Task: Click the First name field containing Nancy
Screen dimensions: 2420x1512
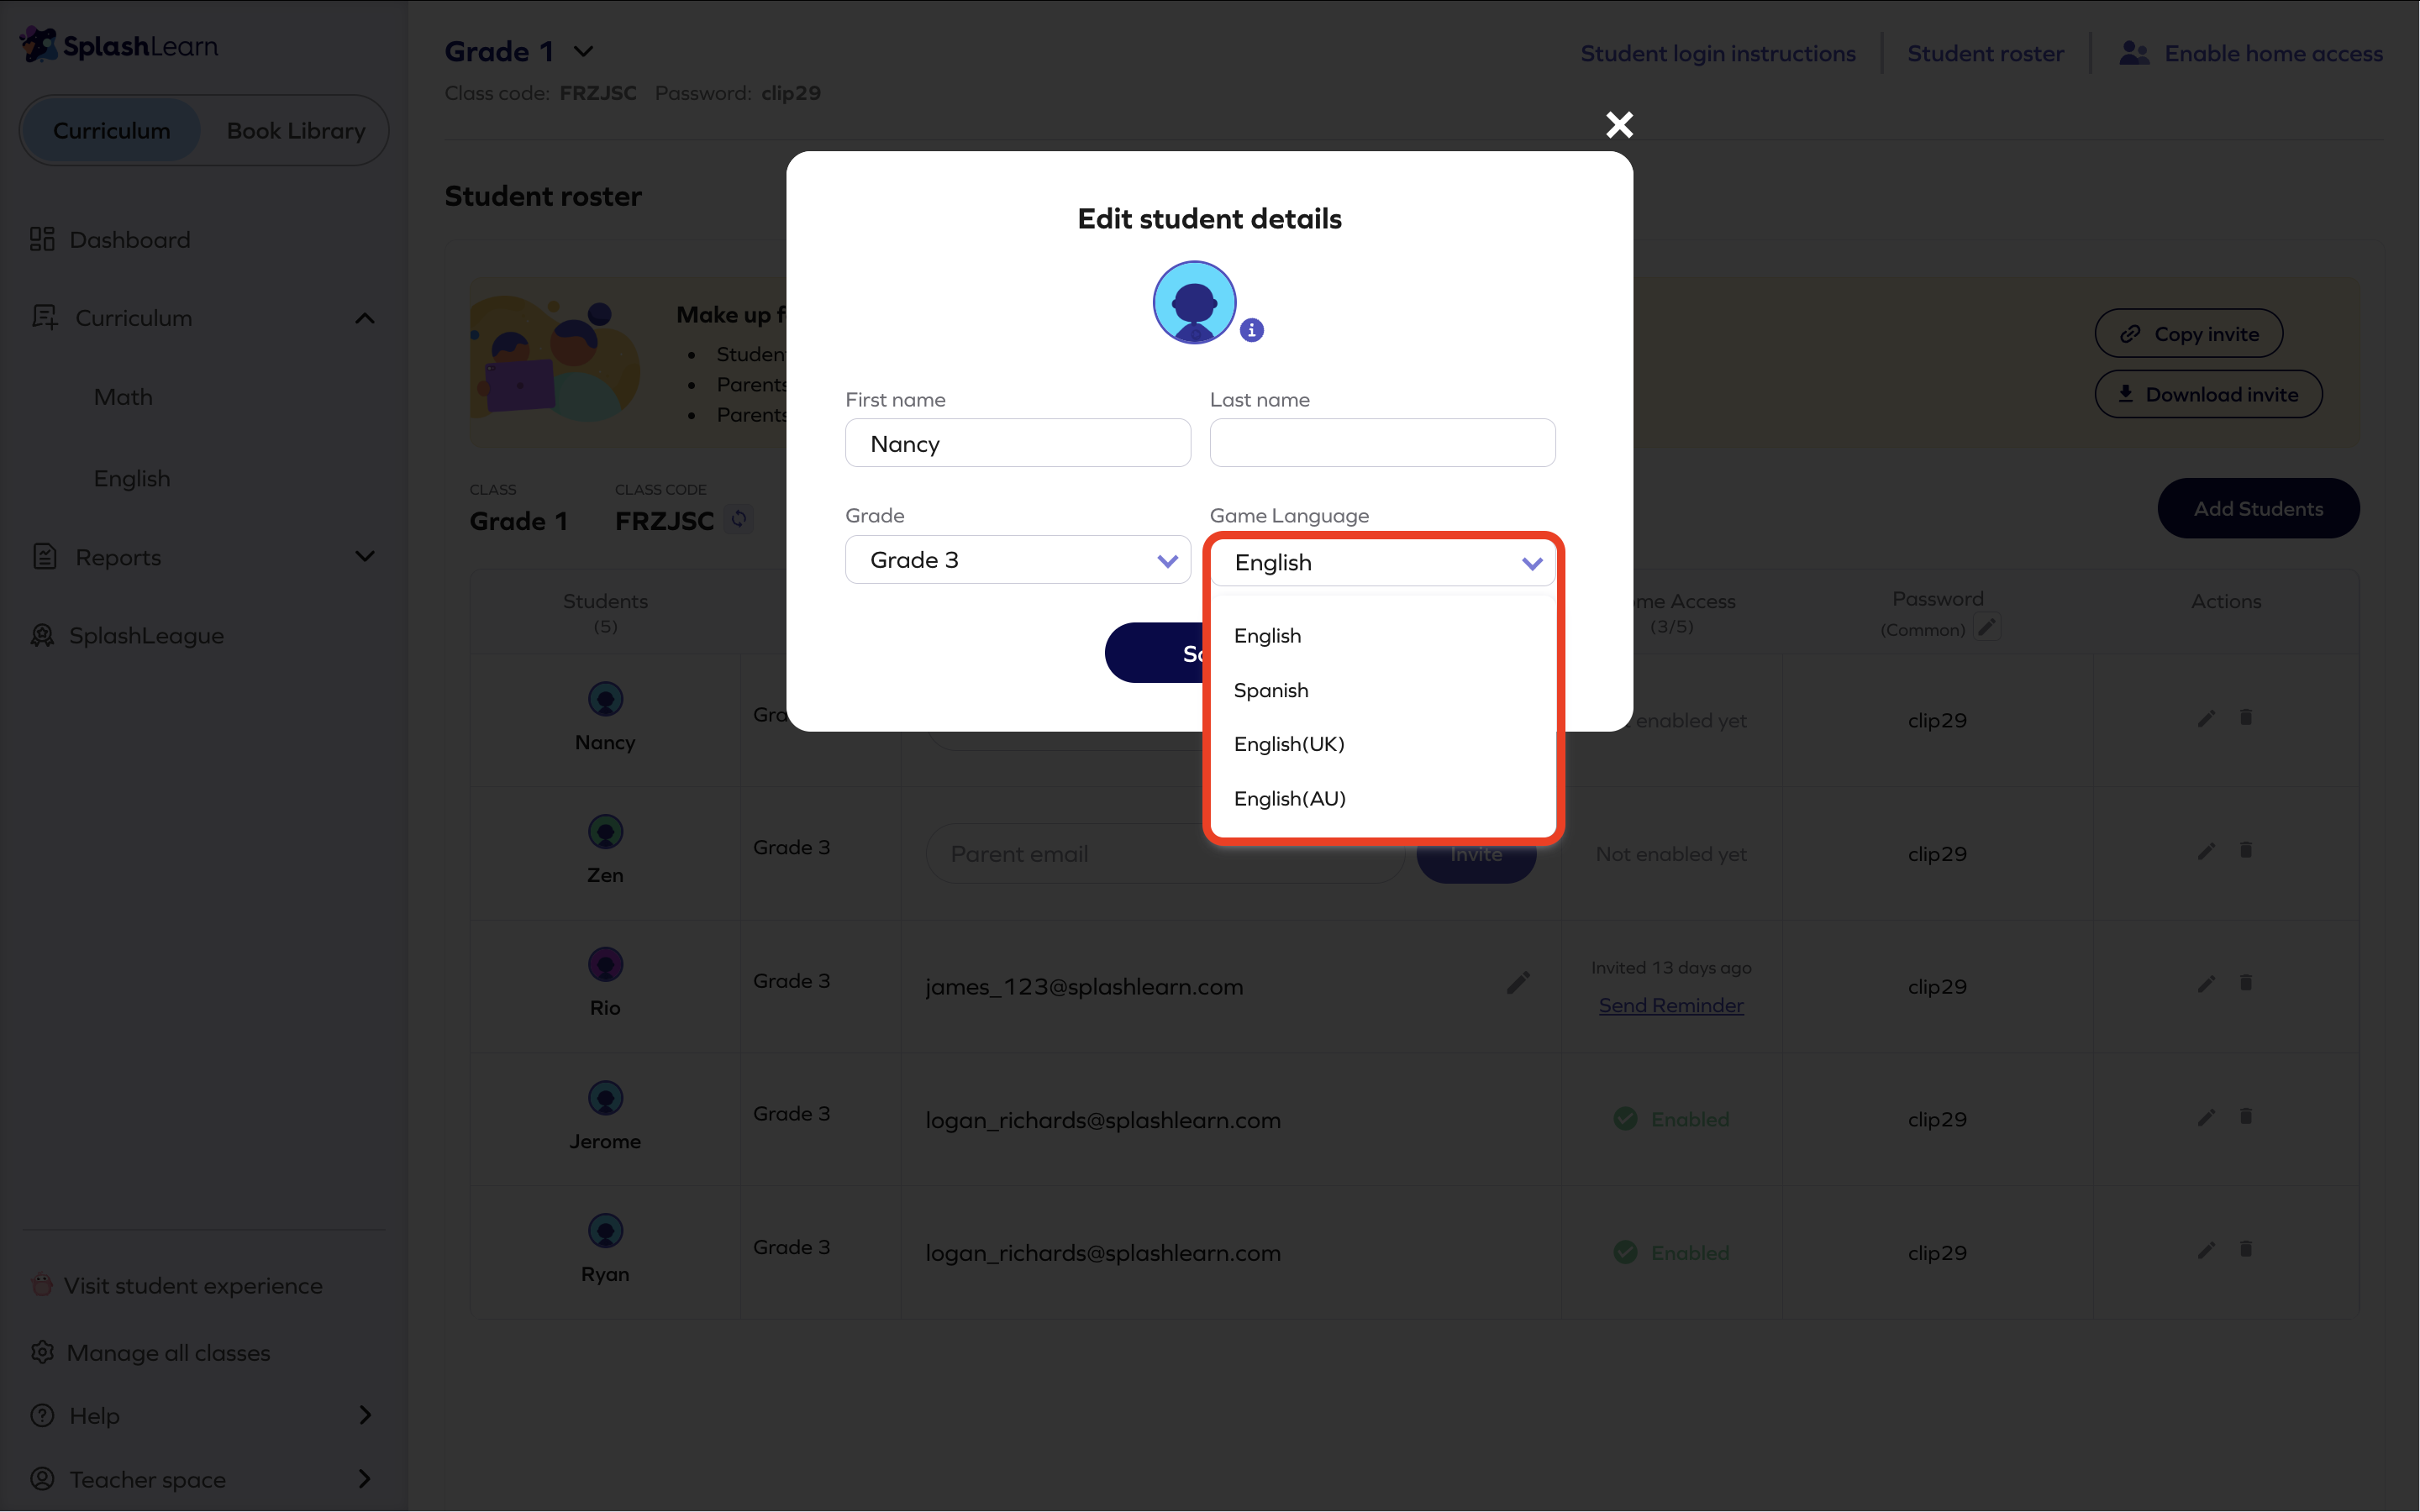Action: tap(1018, 443)
